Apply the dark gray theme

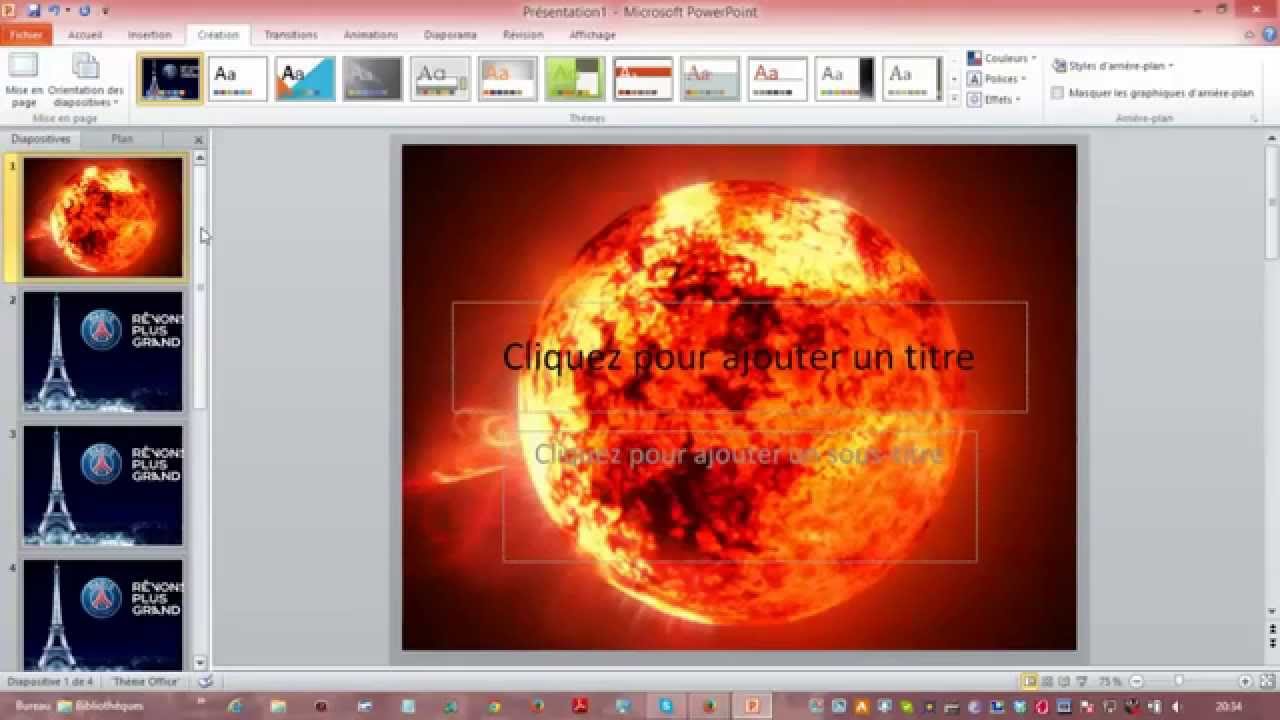(x=373, y=79)
